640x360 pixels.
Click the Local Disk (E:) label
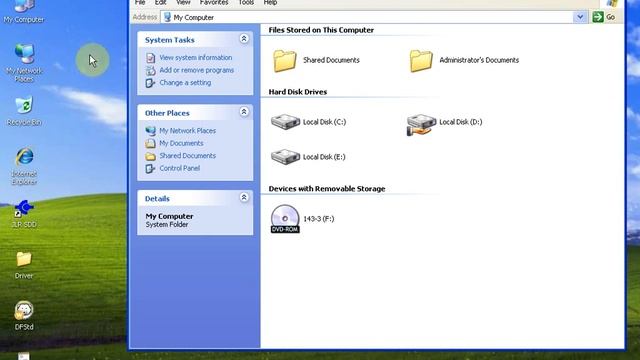tap(324, 157)
